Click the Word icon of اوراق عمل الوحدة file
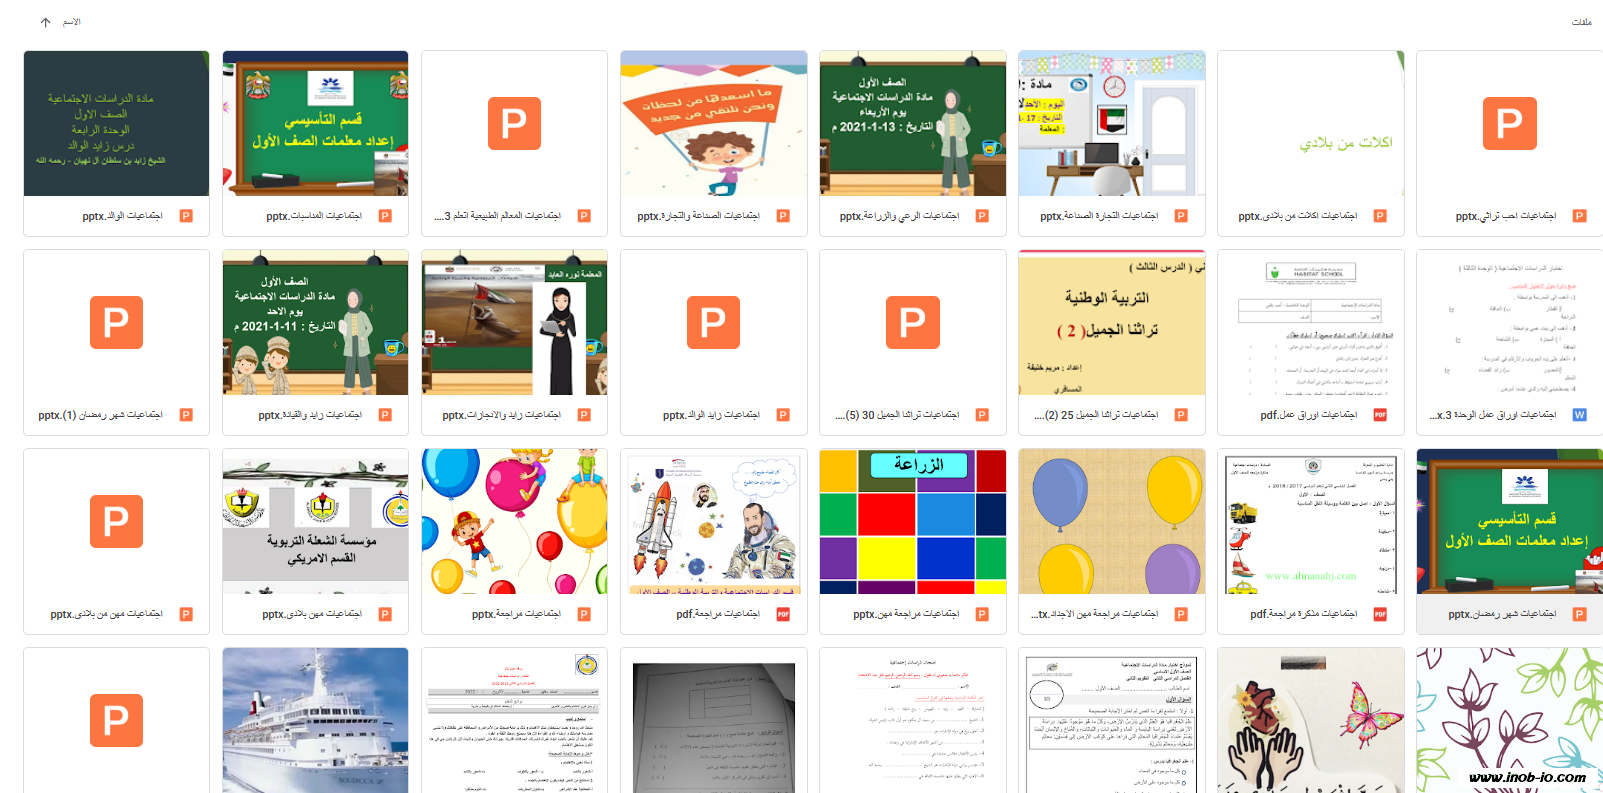This screenshot has height=793, width=1603. [x=1580, y=415]
